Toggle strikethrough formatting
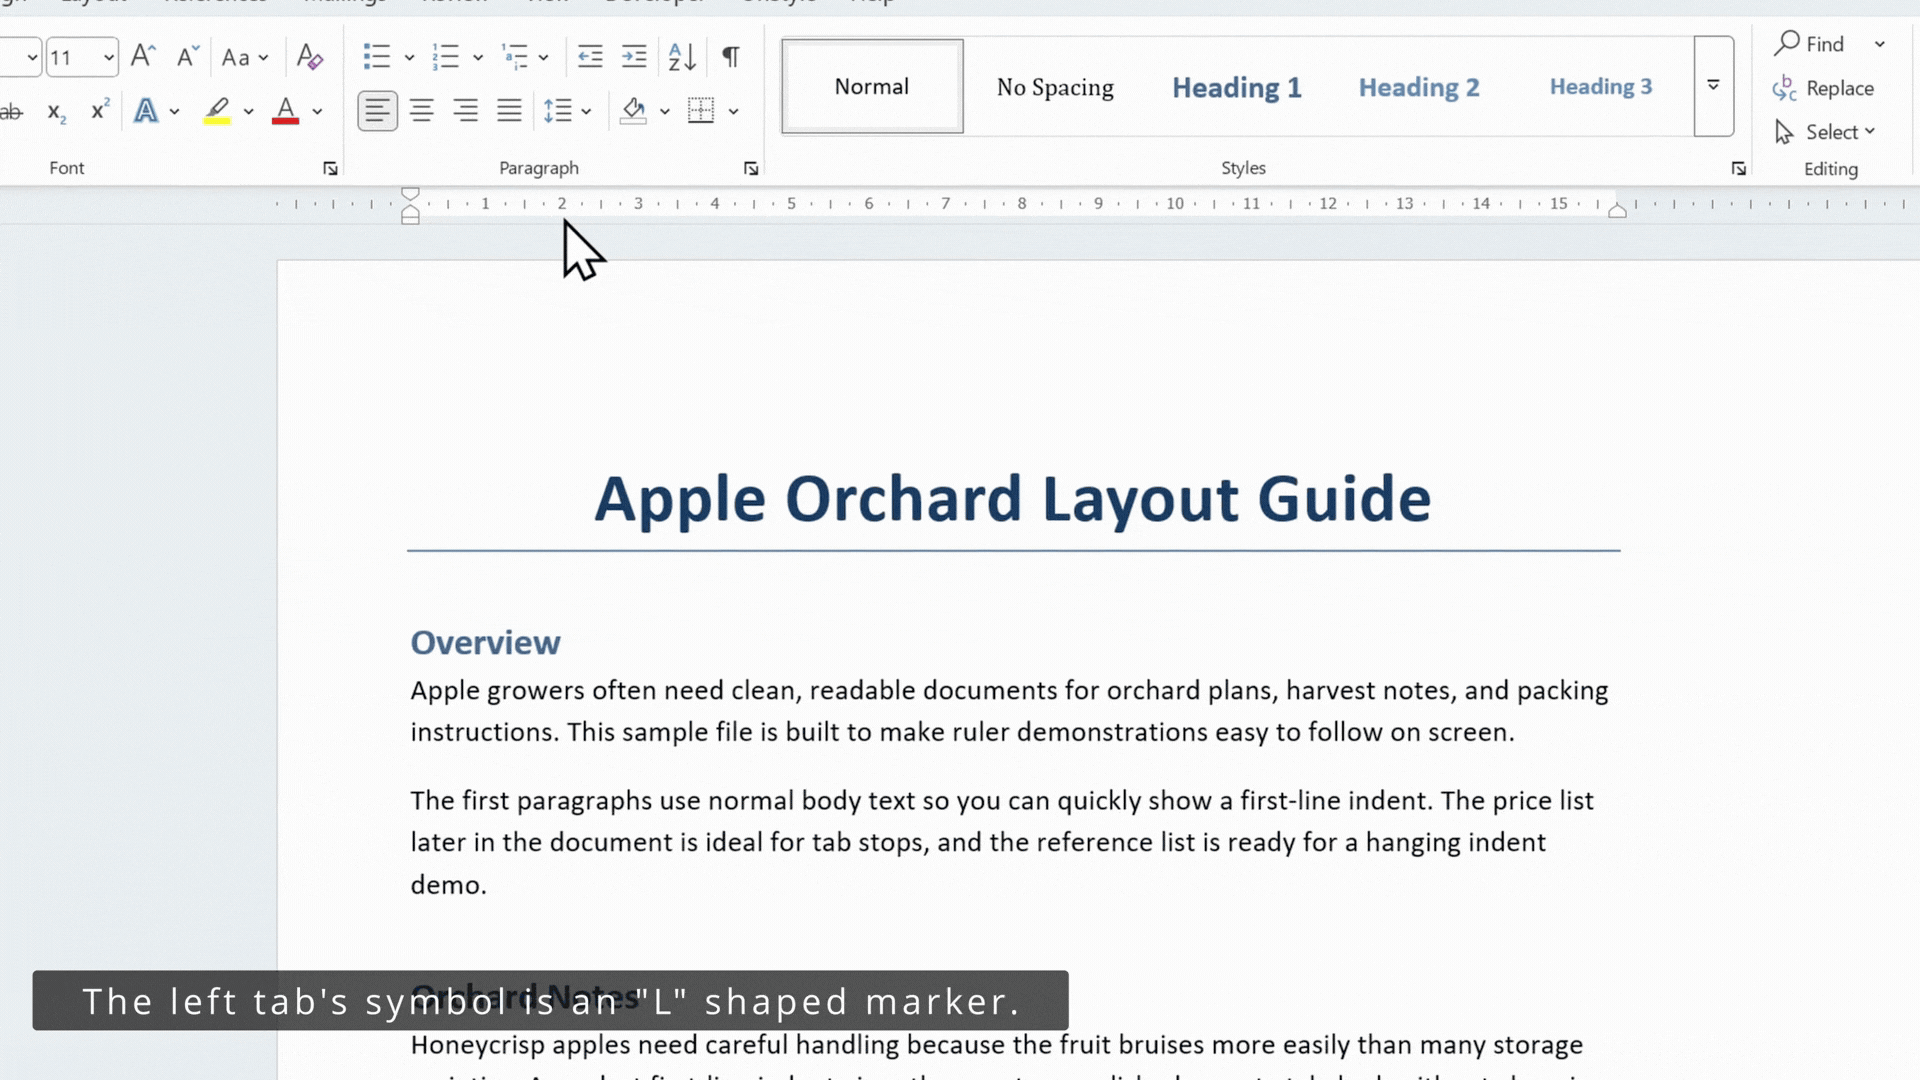Viewport: 1920px width, 1080px height. (11, 111)
